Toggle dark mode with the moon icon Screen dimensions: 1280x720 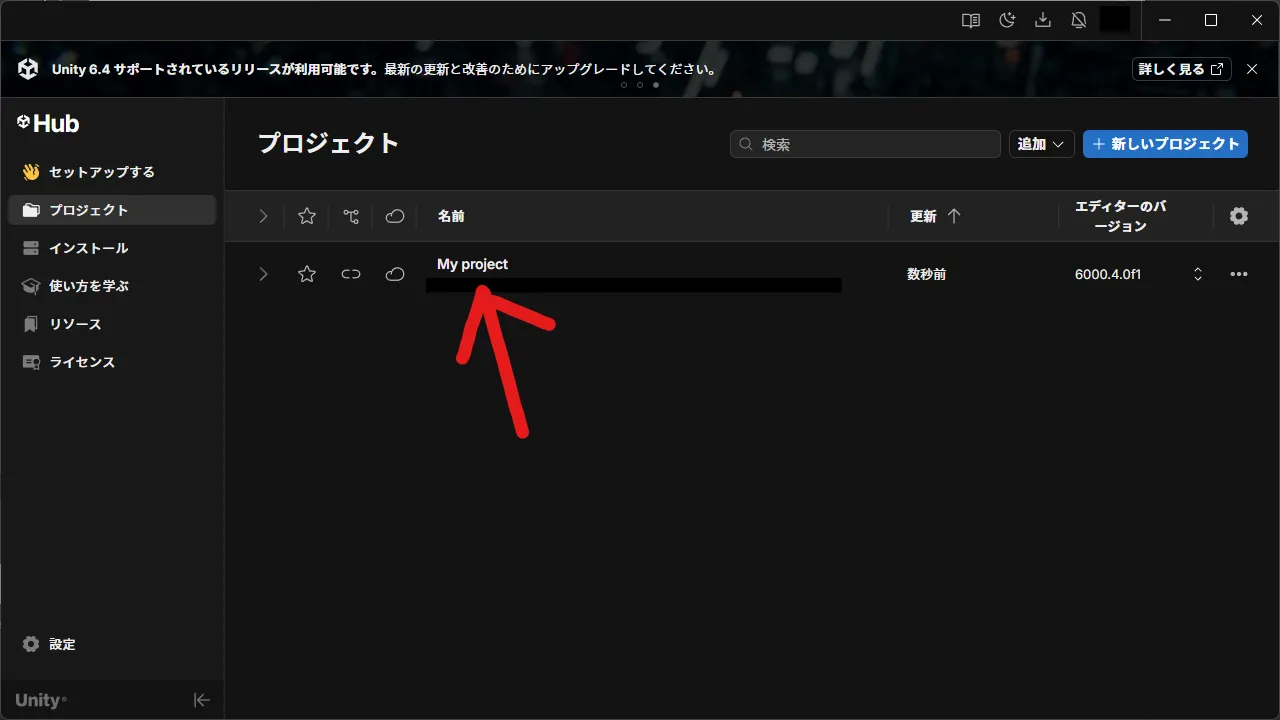click(x=1007, y=19)
